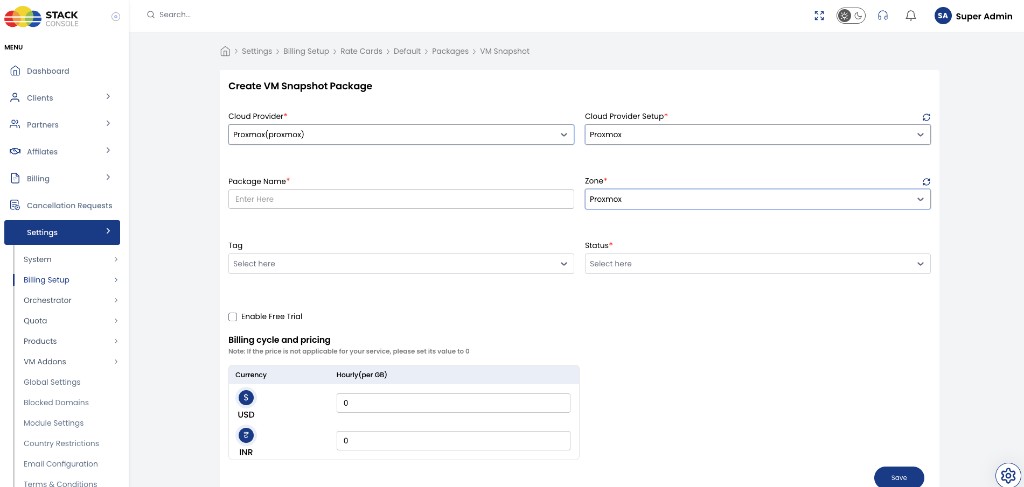Click the USD dollar currency icon
Screen dimensions: 1024x487
click(246, 397)
